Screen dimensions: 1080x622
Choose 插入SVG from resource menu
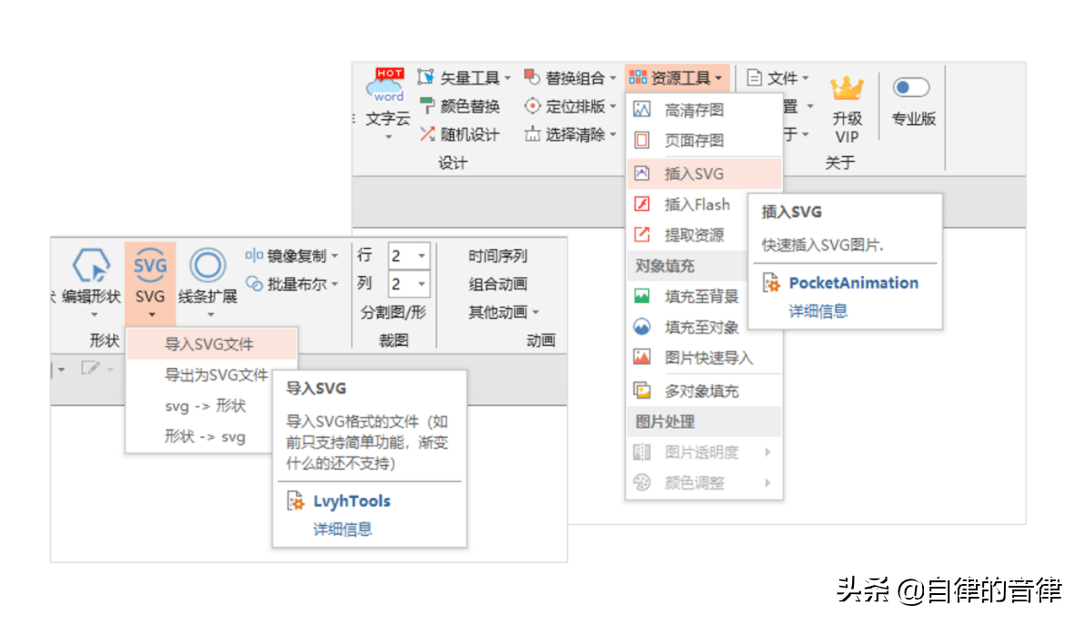(704, 174)
